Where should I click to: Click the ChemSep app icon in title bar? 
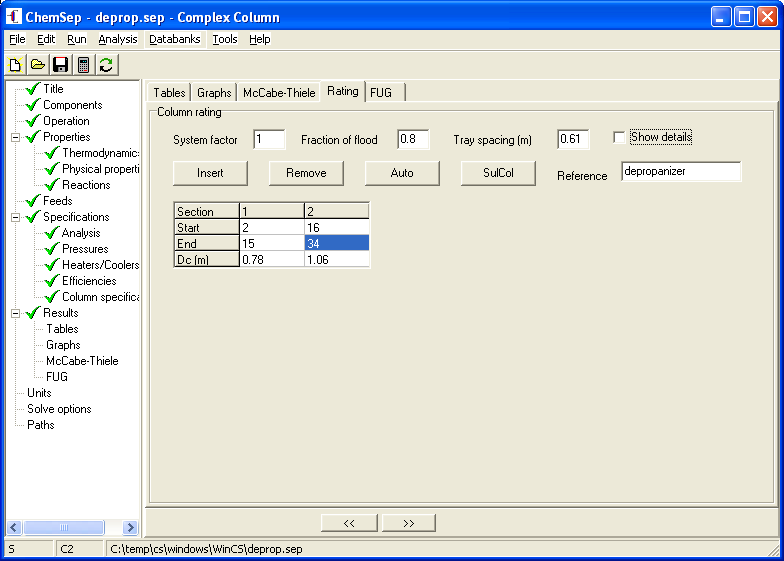[14, 16]
